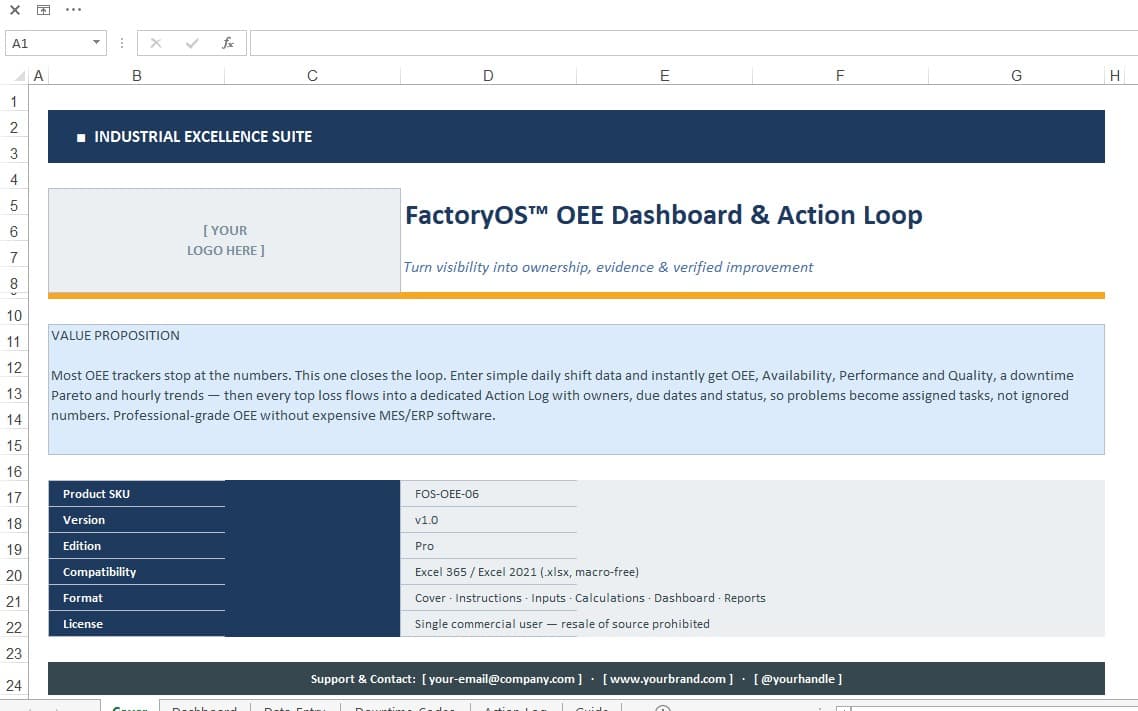Image resolution: width=1138 pixels, height=711 pixels.
Task: Click the 'Excel 365 / Excel 2021' cell
Action: [x=527, y=572]
